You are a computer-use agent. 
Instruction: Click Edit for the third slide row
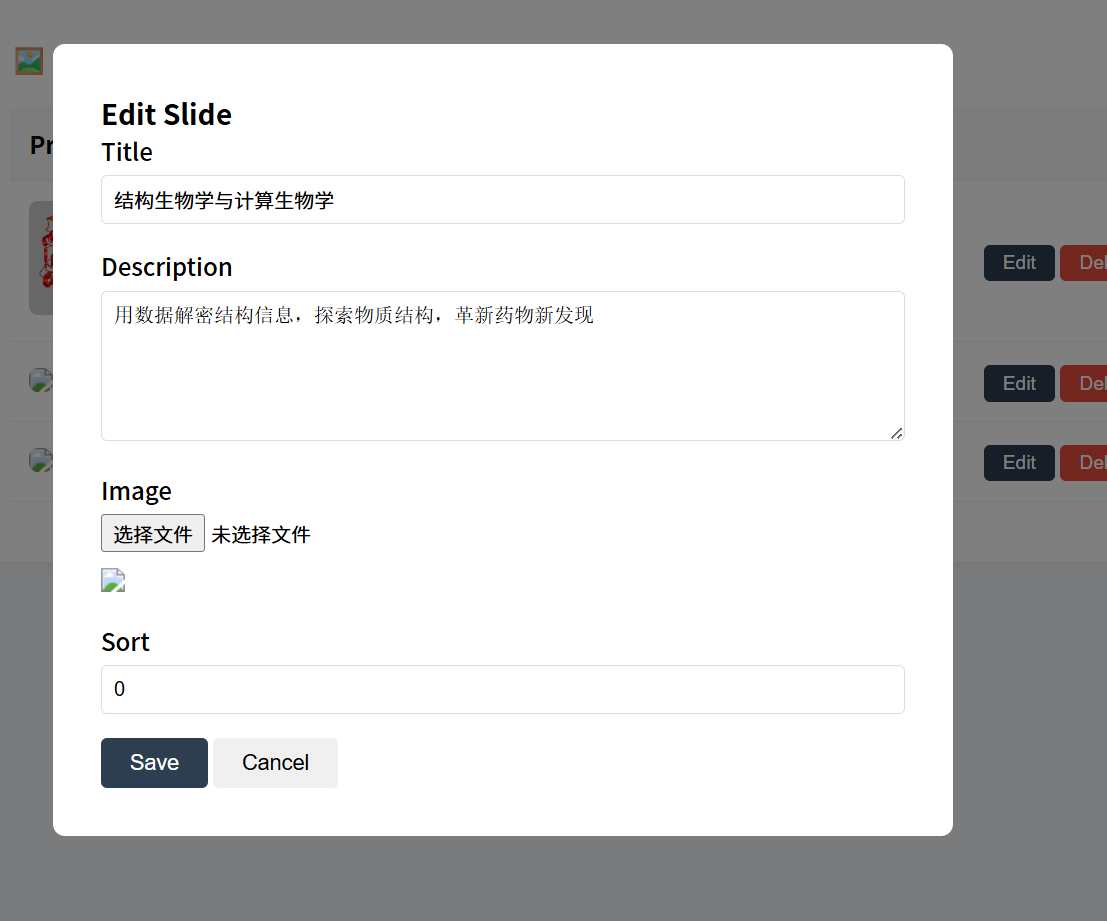[1019, 462]
